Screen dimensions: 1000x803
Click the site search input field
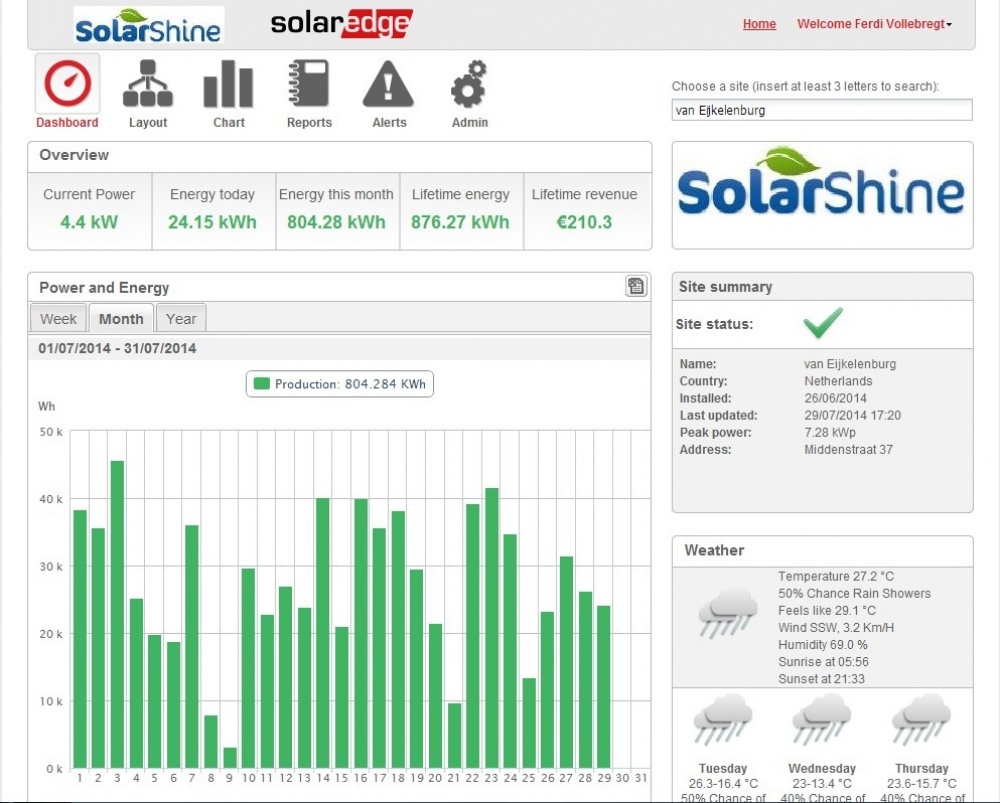821,111
